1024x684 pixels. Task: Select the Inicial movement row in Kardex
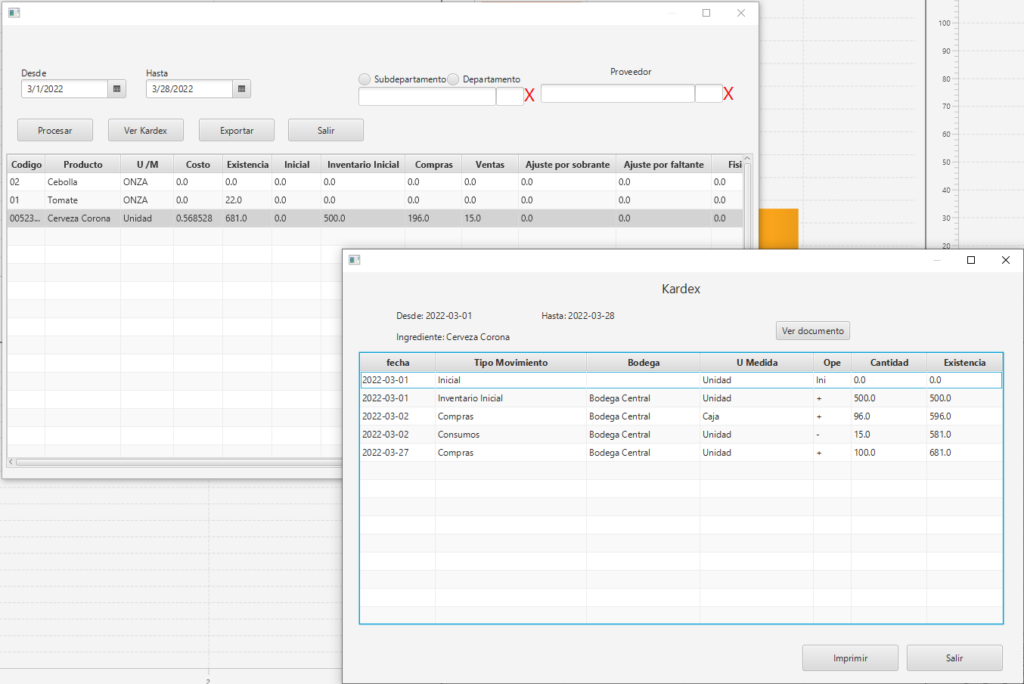(x=681, y=380)
